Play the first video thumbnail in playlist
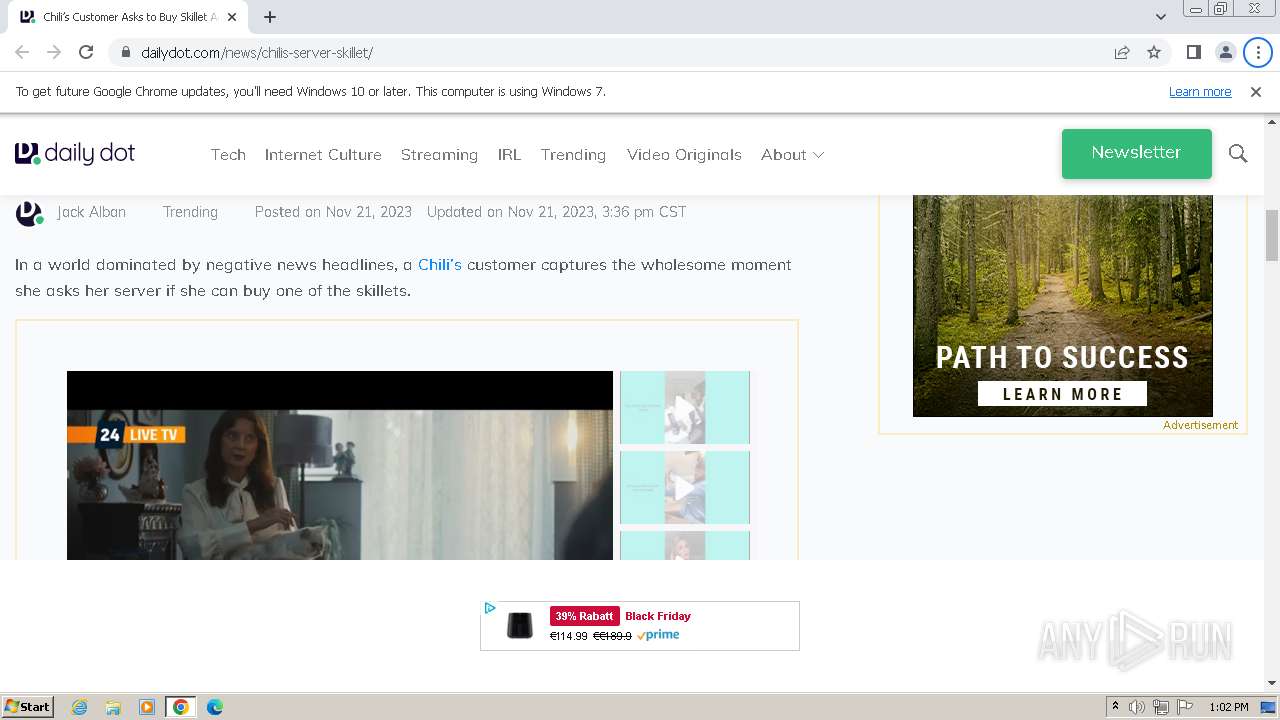Viewport: 1280px width, 720px height. 684,407
